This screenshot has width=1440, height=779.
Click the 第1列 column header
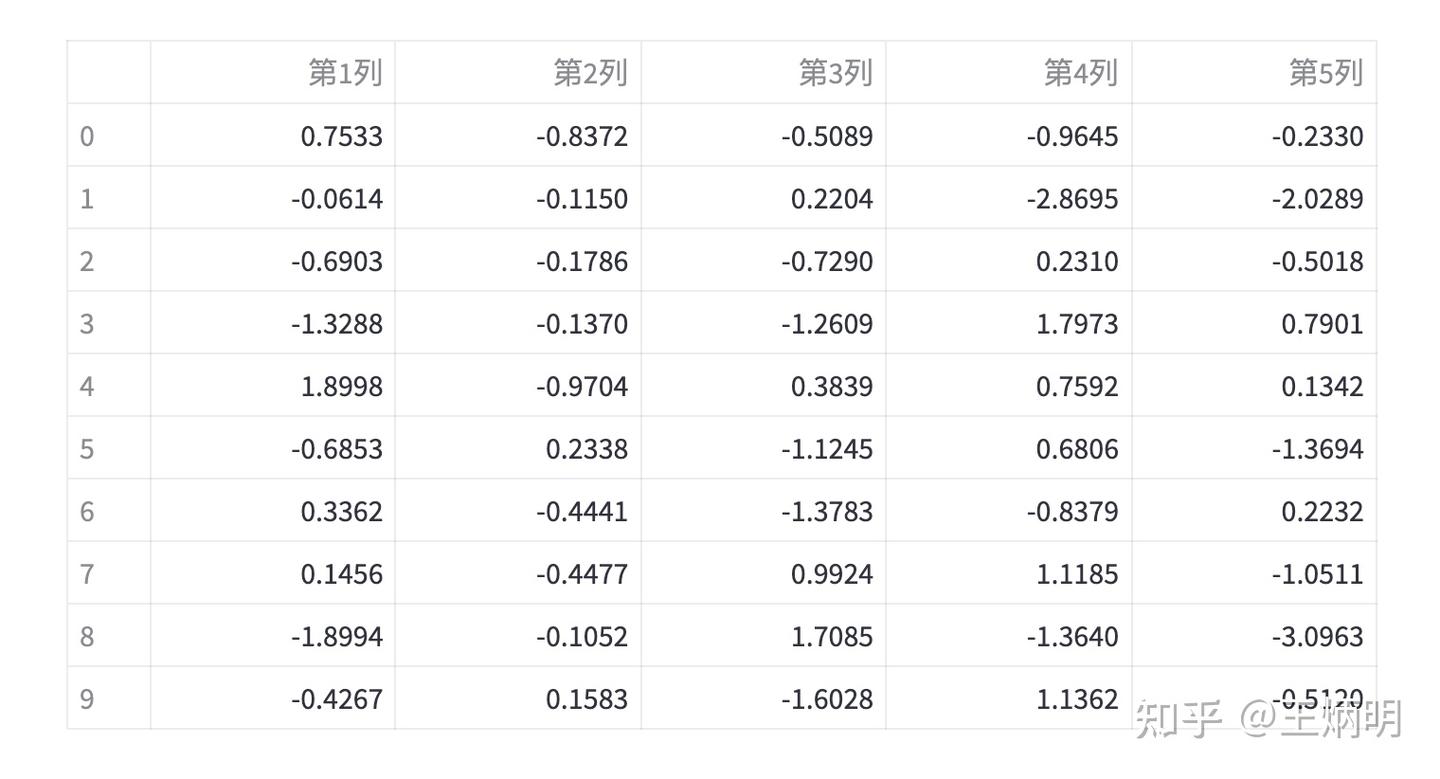273,73
